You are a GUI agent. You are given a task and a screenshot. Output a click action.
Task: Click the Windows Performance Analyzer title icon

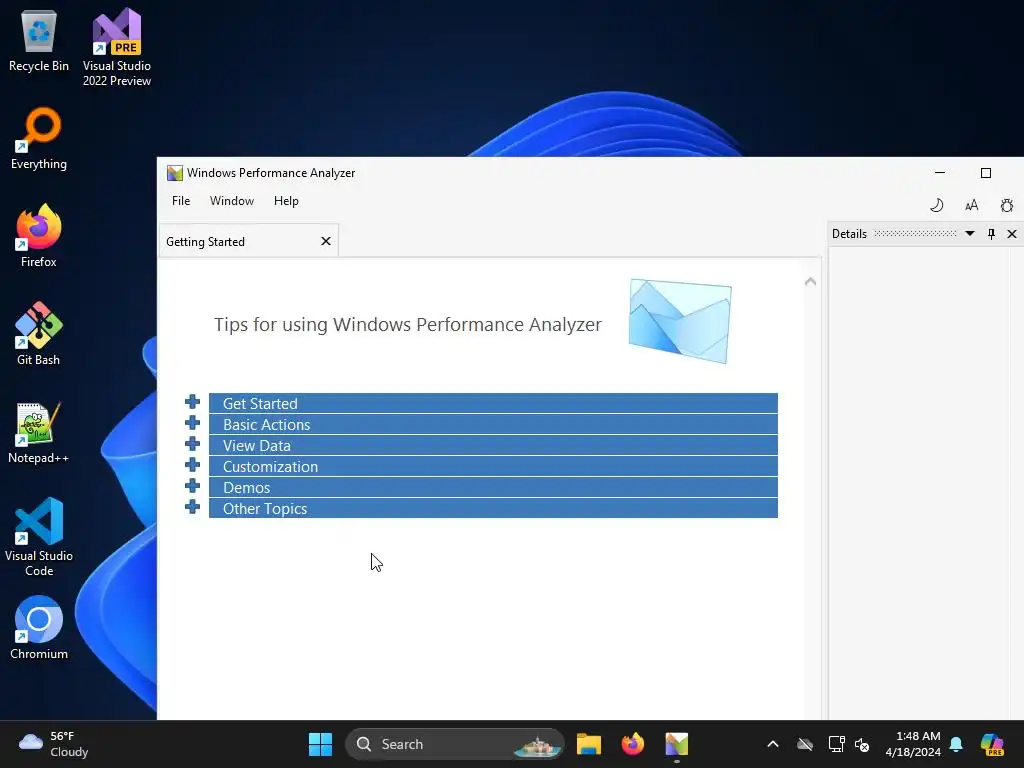[174, 172]
